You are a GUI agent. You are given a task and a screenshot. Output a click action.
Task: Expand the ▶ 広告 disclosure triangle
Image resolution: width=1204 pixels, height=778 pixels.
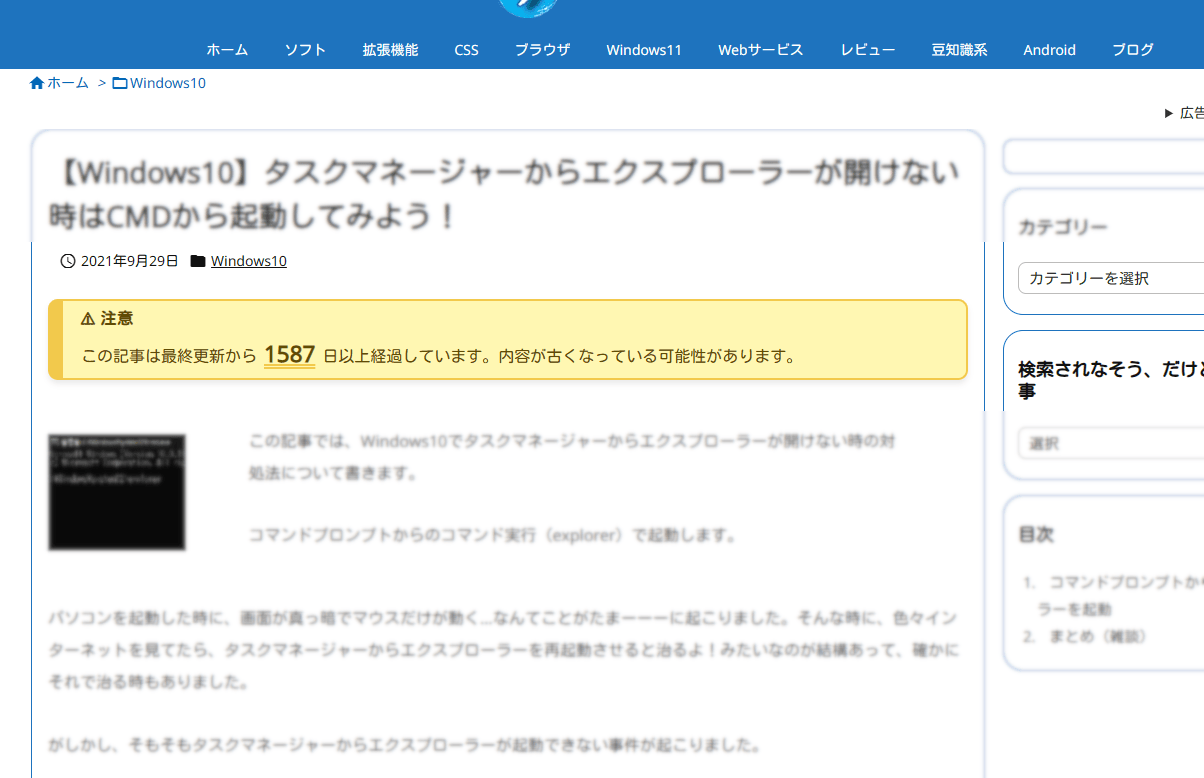(x=1169, y=113)
